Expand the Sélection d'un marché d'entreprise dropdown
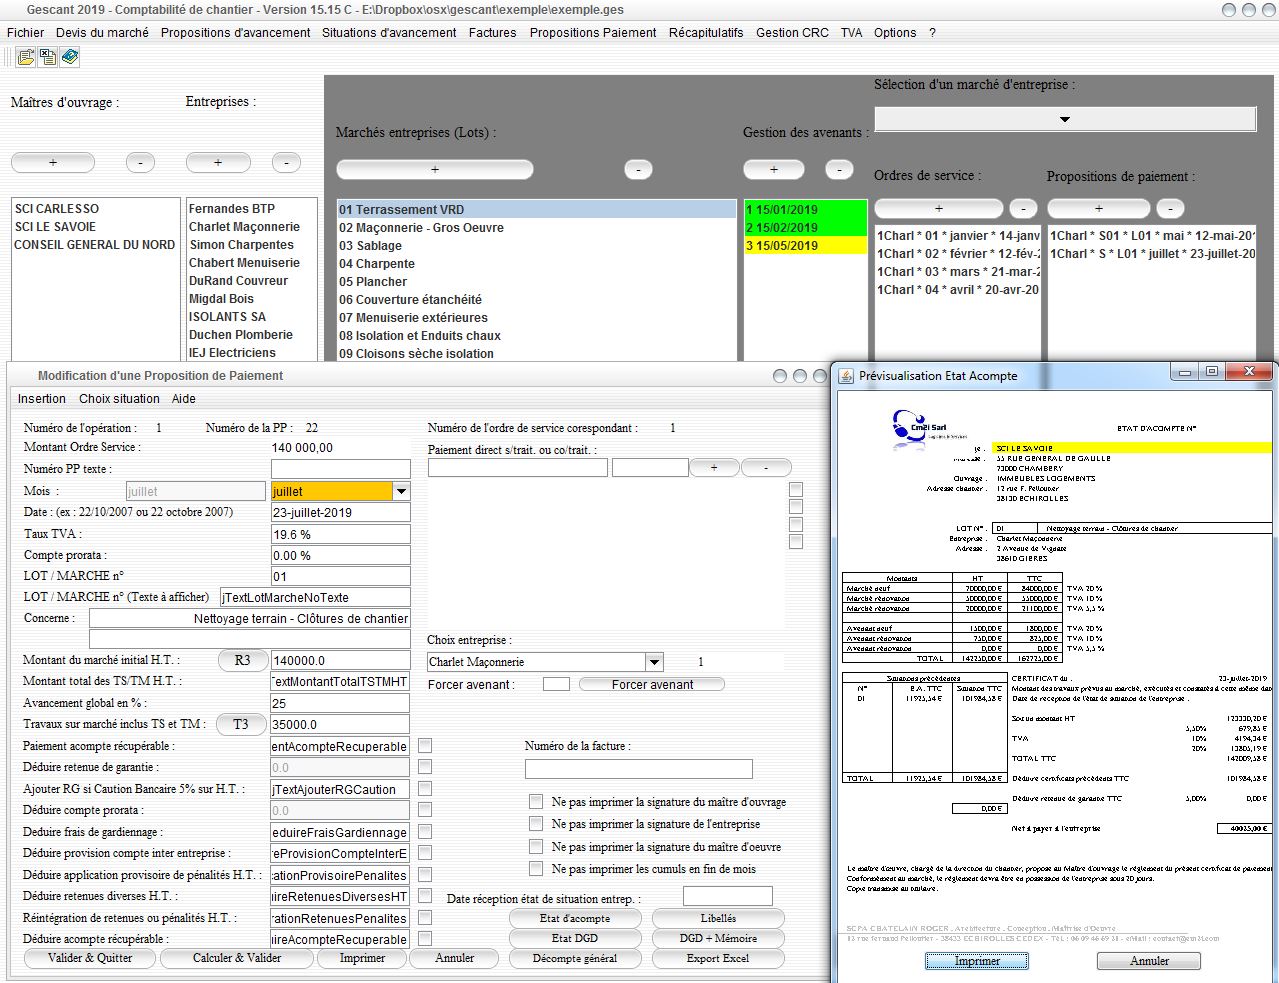Viewport: 1279px width, 983px height. (1065, 119)
